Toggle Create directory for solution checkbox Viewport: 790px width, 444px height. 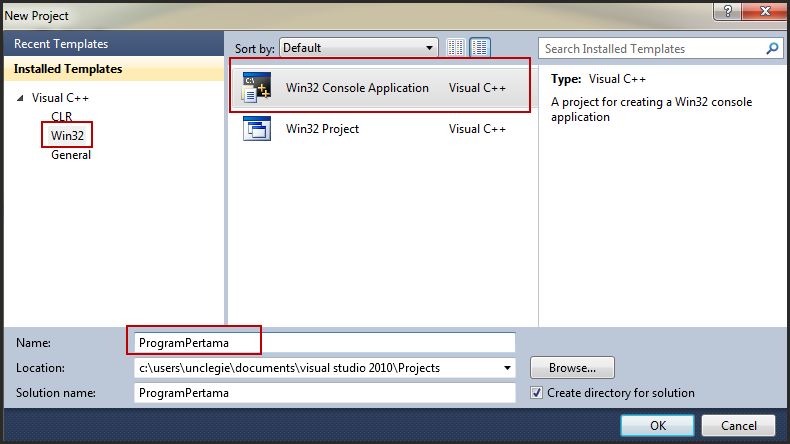pyautogui.click(x=537, y=393)
